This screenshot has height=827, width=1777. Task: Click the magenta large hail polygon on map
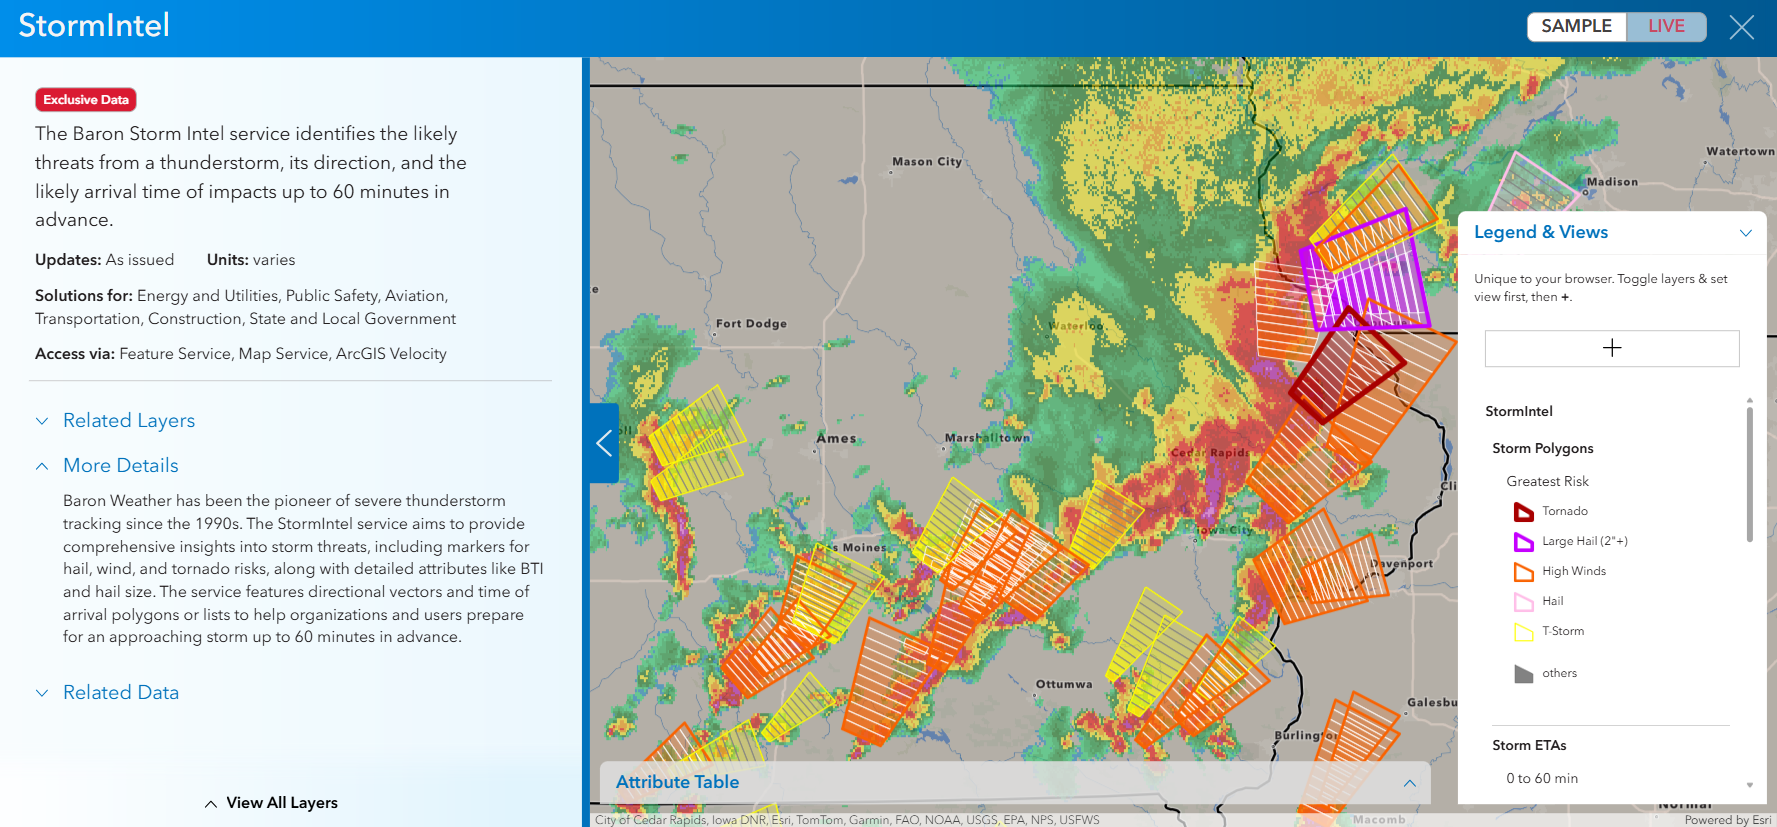(1366, 270)
